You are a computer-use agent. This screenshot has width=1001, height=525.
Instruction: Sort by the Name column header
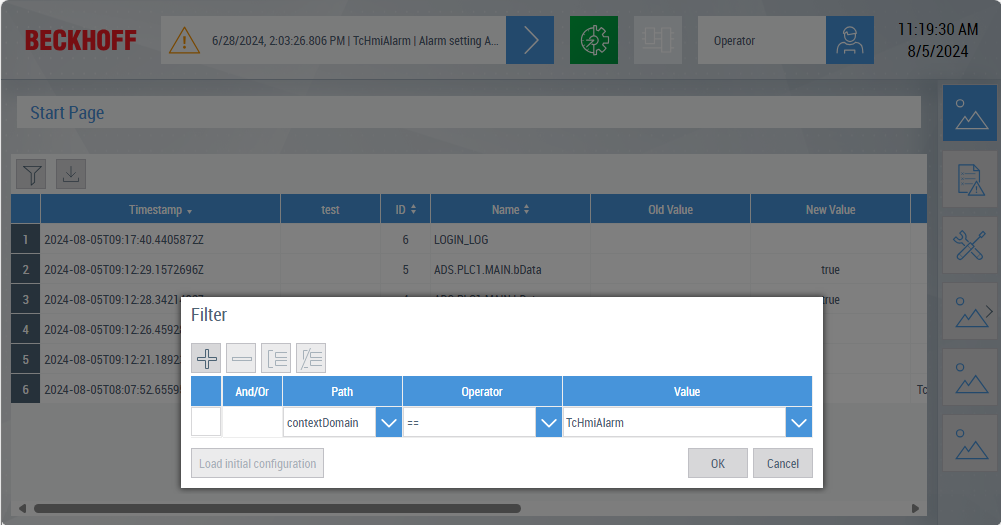[x=510, y=209]
